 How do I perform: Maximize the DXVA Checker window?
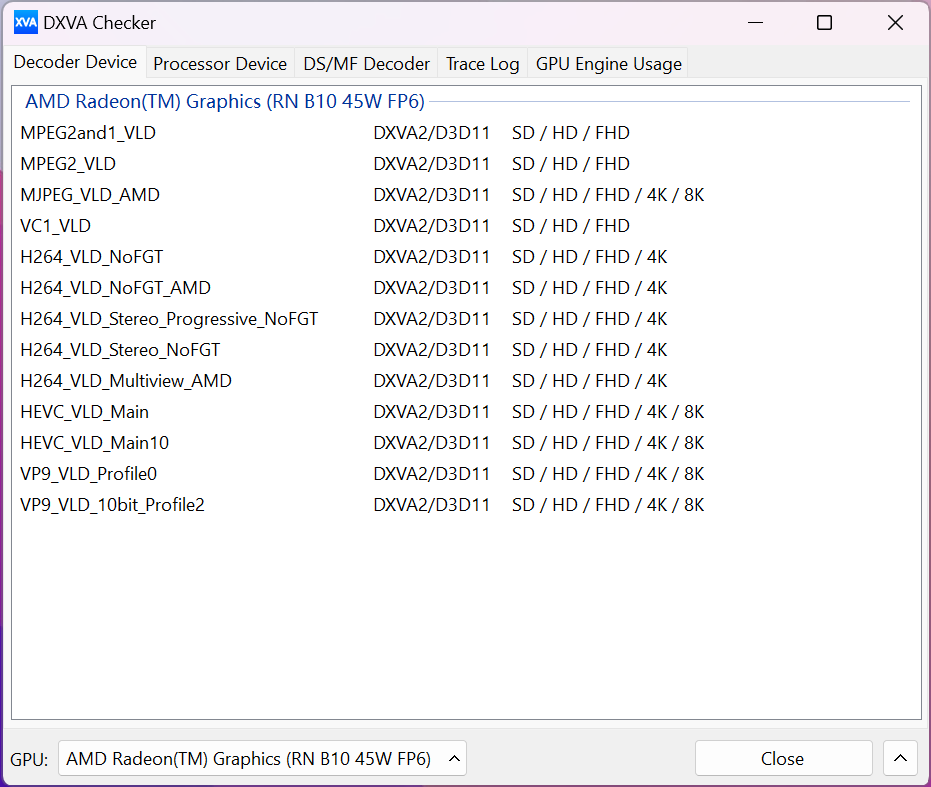[x=824, y=23]
